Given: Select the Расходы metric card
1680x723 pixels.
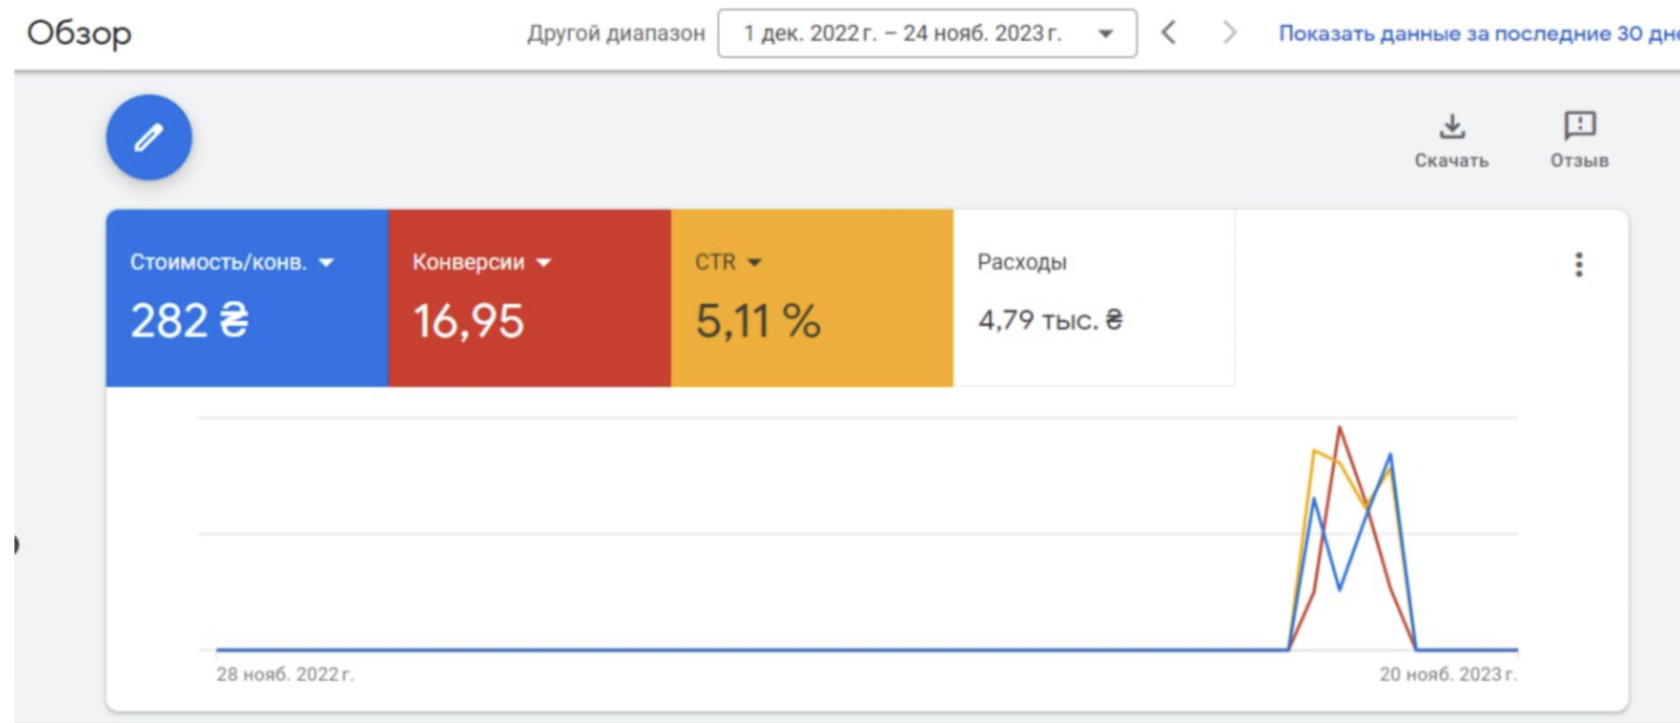Looking at the screenshot, I should [x=1094, y=297].
